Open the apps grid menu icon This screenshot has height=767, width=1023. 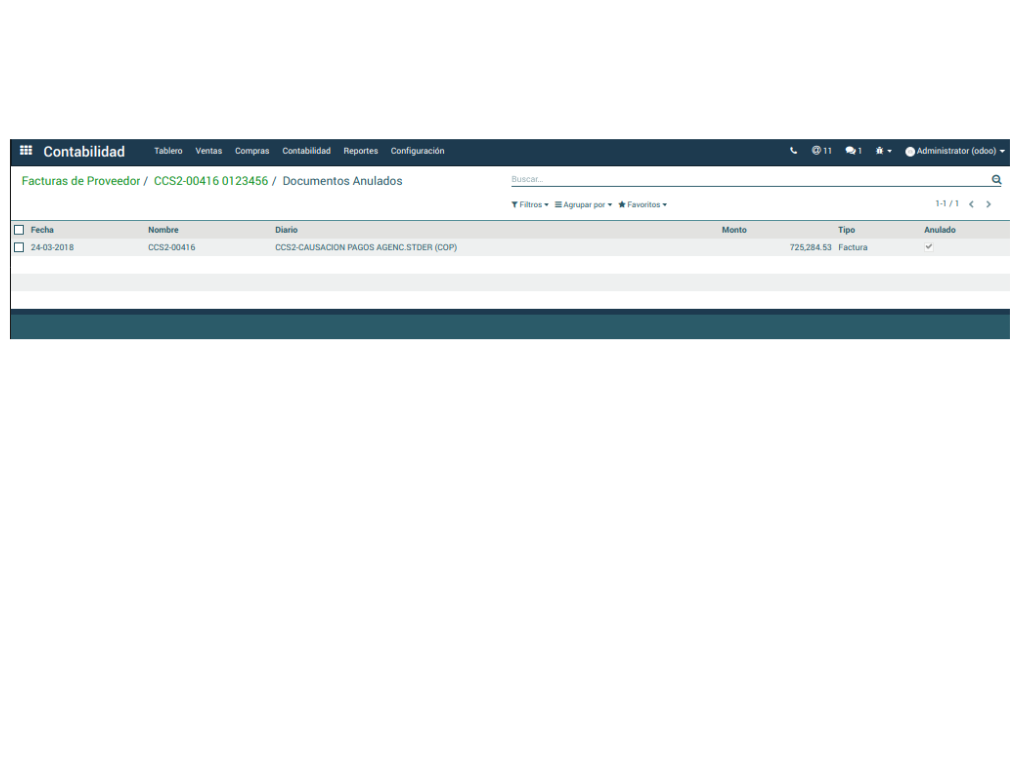(26, 151)
